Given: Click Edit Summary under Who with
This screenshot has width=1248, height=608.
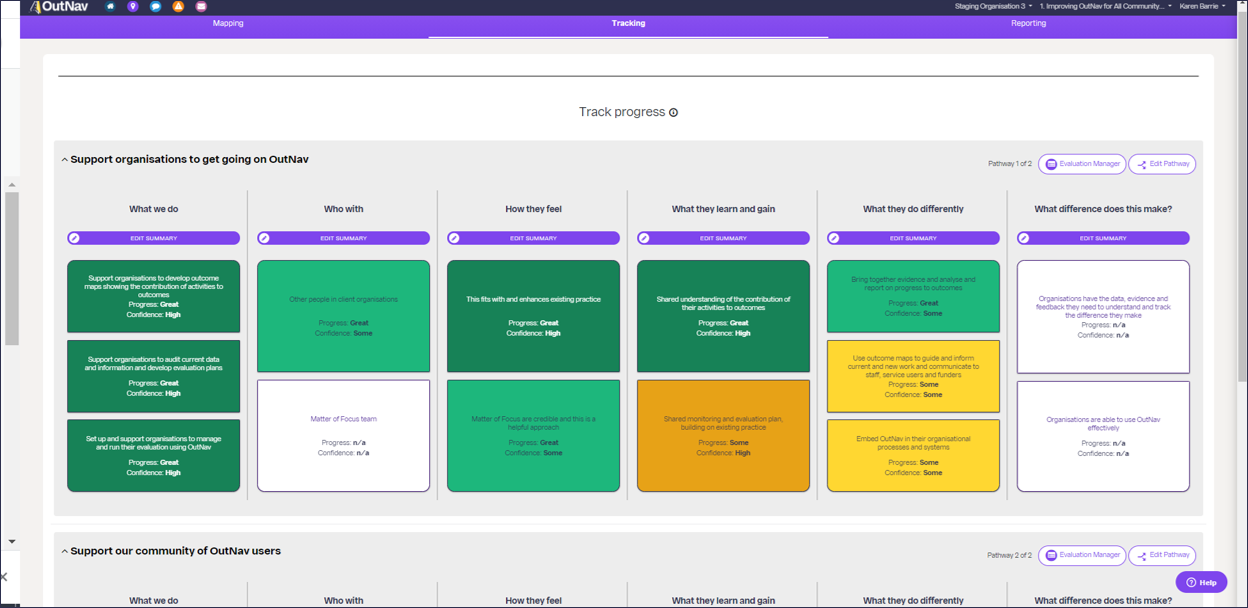Looking at the screenshot, I should (344, 238).
